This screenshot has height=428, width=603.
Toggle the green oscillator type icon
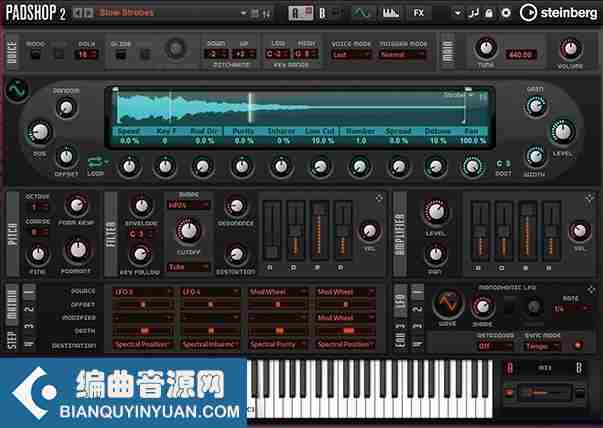click(x=17, y=90)
